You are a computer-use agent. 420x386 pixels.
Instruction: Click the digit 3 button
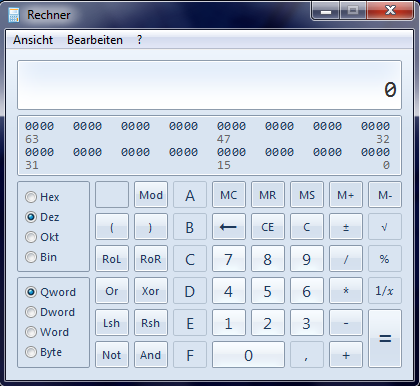click(307, 323)
